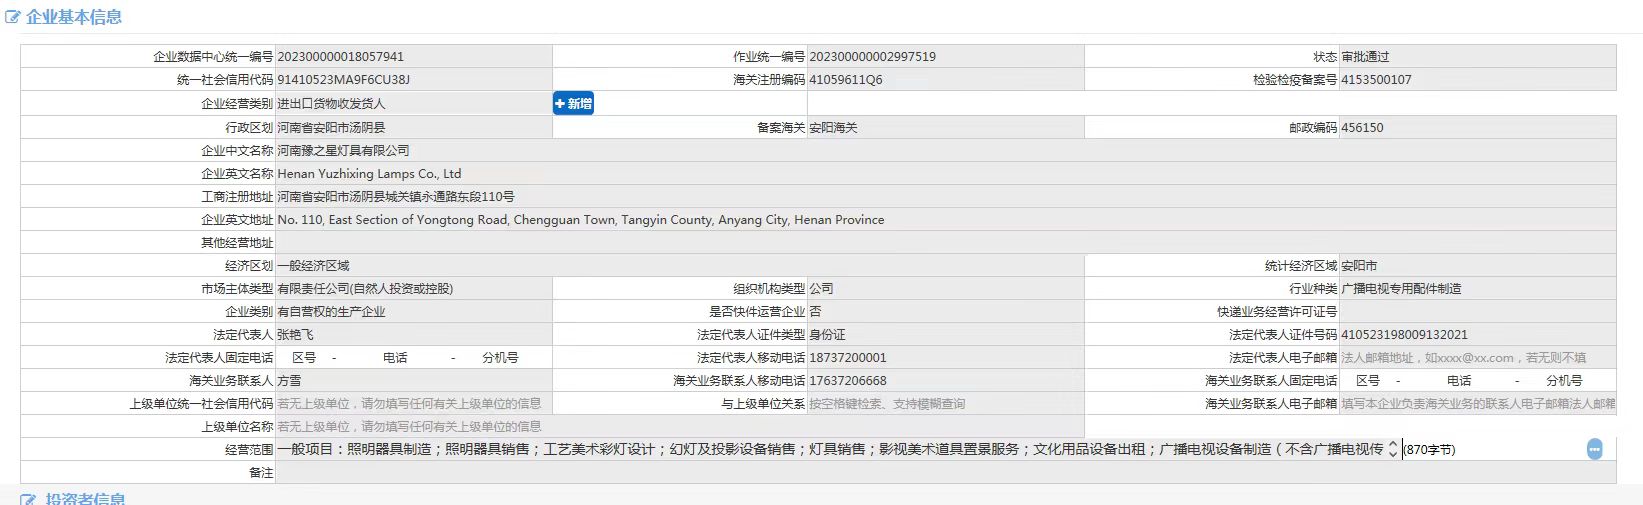Click mobile number 18737200001
The image size is (1643, 505).
[848, 358]
